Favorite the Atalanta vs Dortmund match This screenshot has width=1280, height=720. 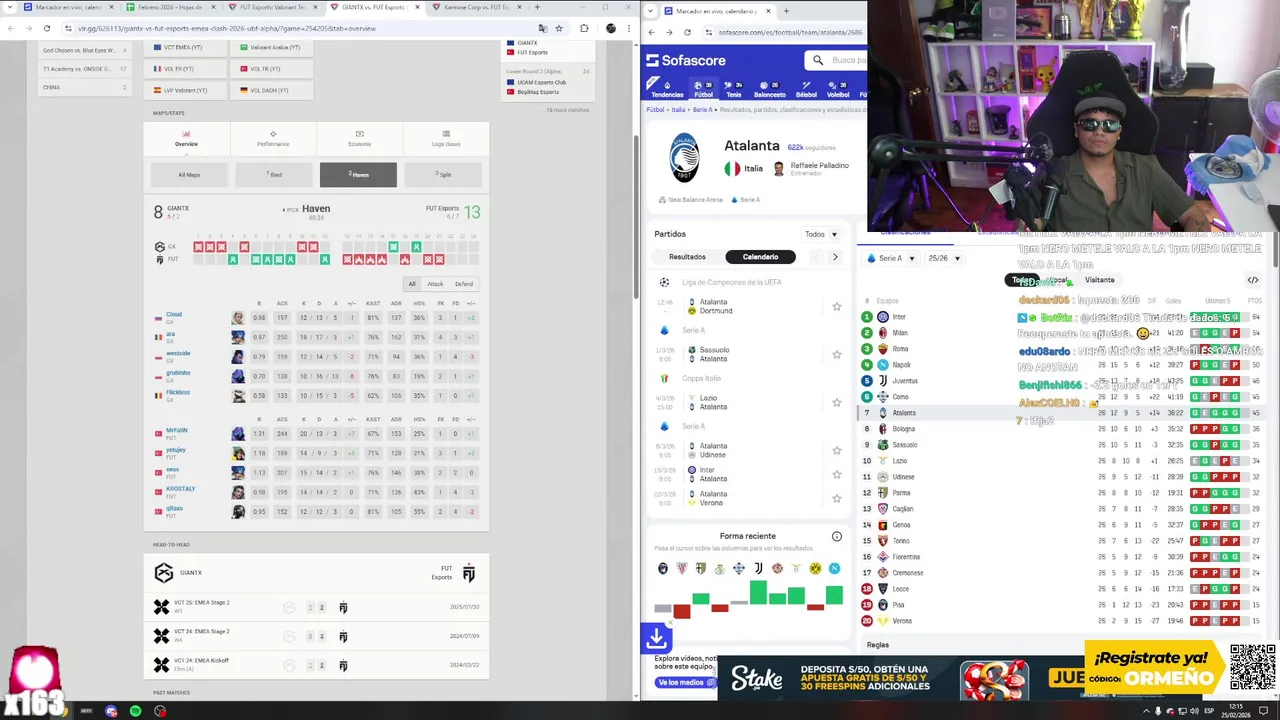837,306
